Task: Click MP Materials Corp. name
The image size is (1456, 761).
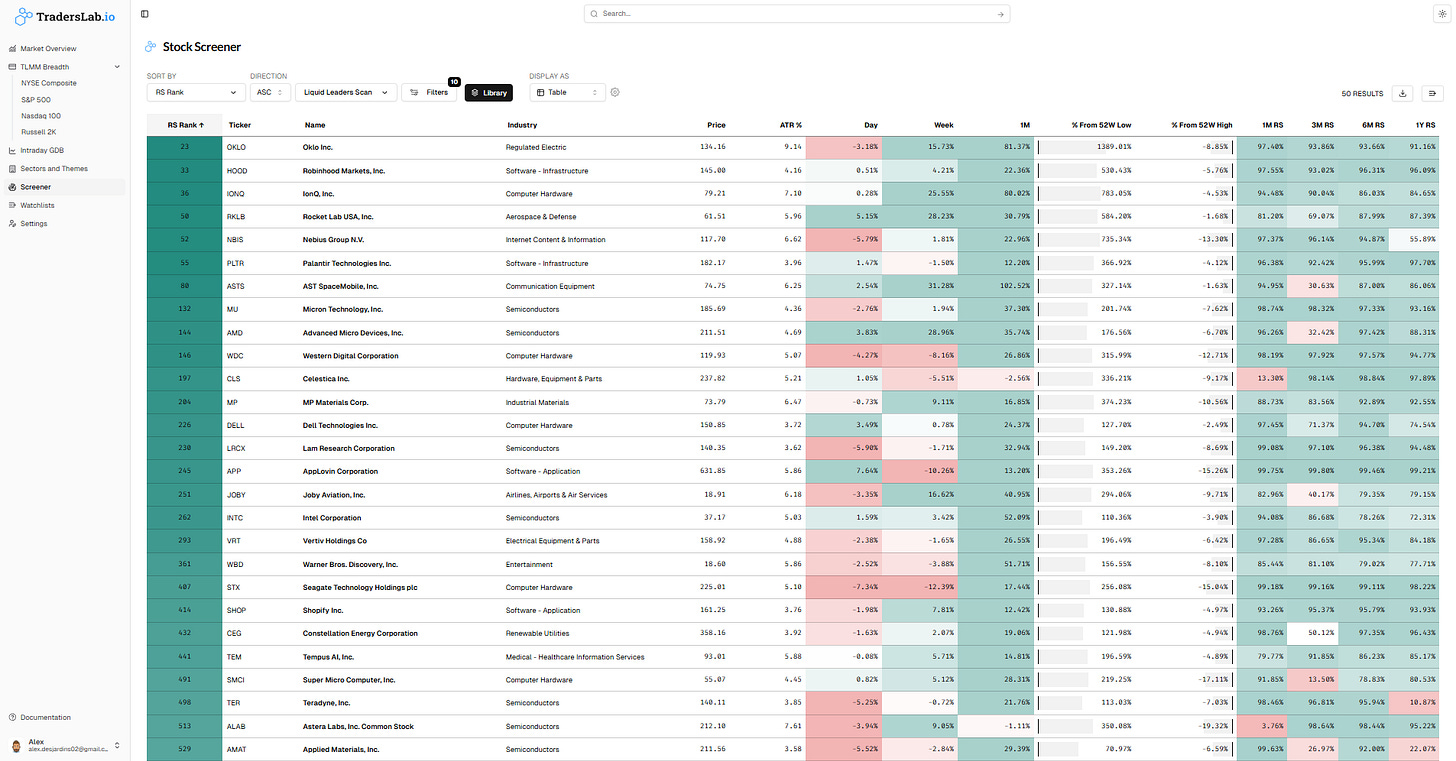Action: click(x=336, y=402)
